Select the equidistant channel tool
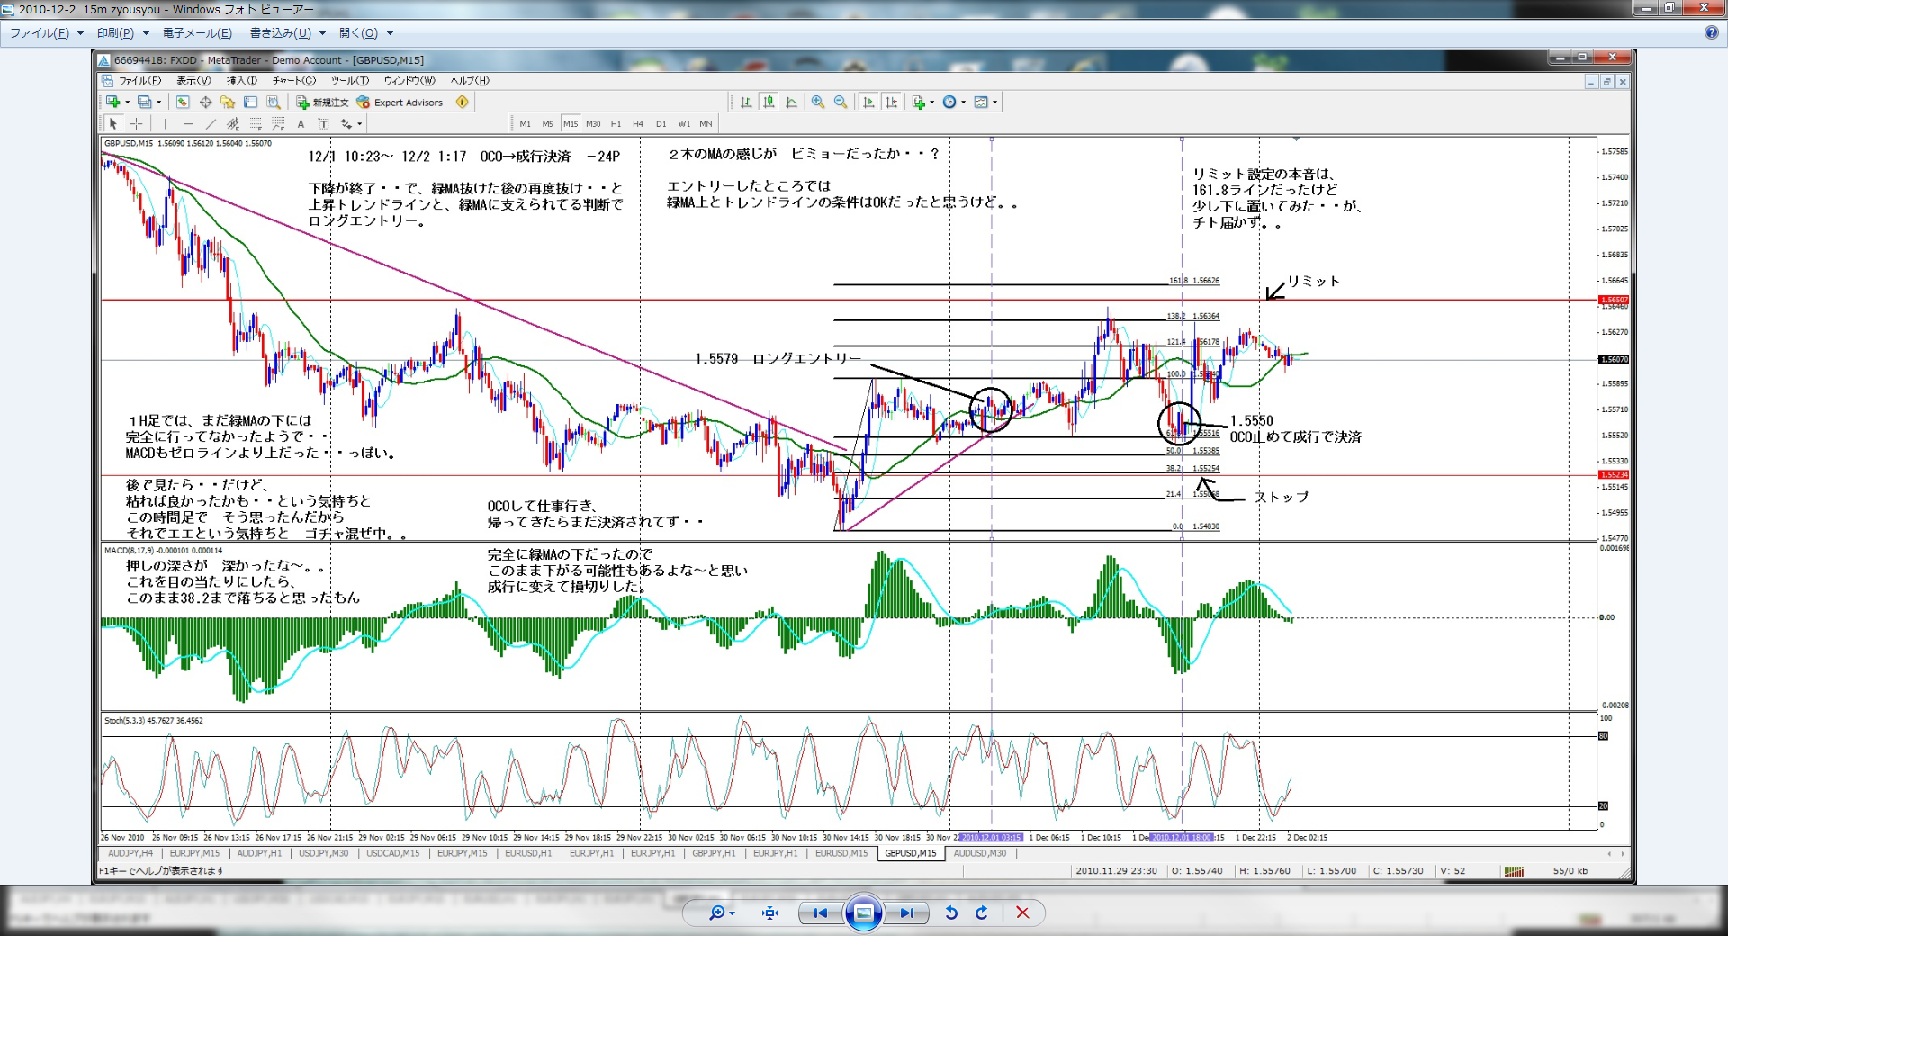This screenshot has width=1920, height=1040. click(233, 124)
